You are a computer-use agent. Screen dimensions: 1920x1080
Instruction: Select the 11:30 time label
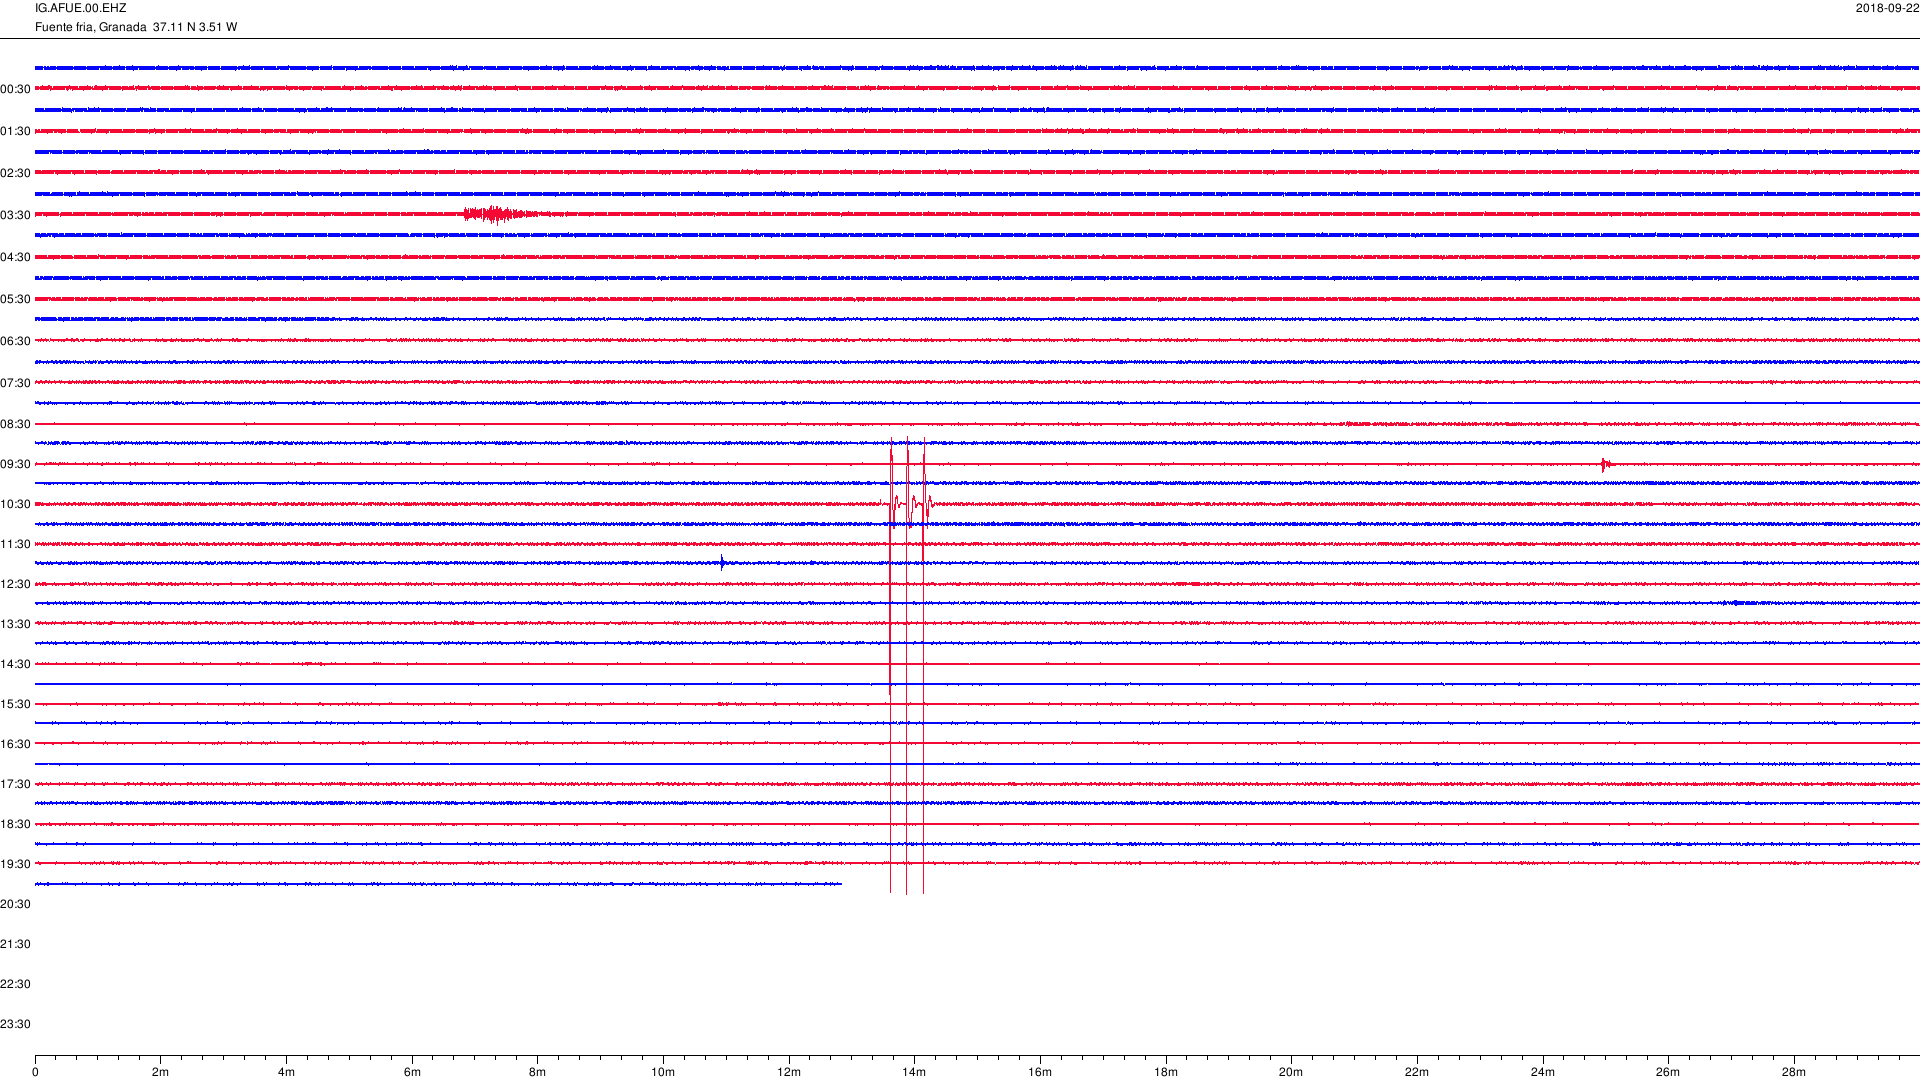pos(15,544)
